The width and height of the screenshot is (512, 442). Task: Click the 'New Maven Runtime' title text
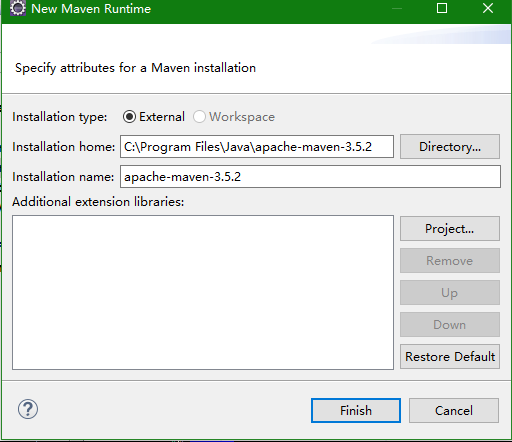tap(91, 9)
